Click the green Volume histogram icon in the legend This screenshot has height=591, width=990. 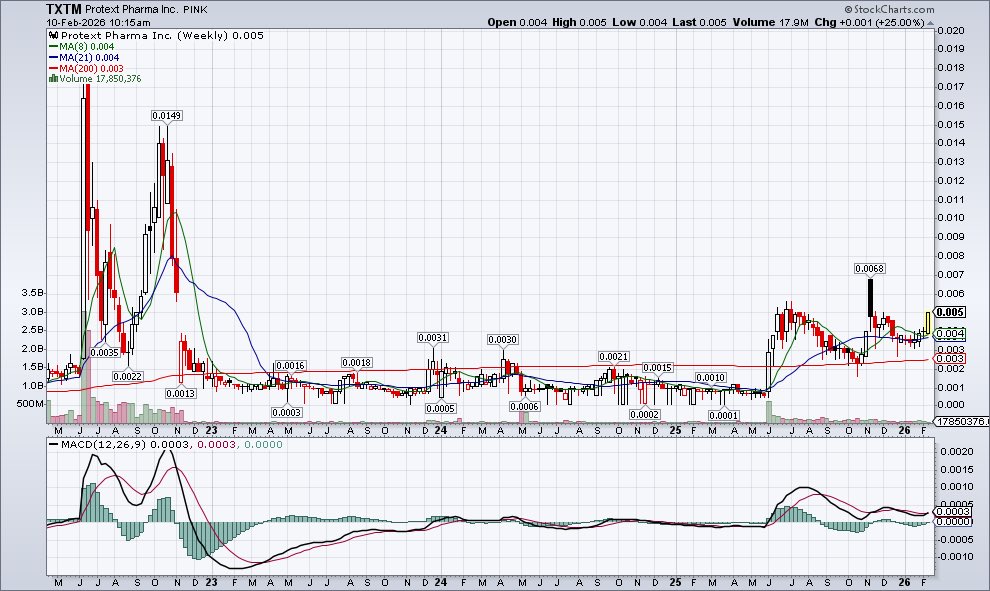click(53, 77)
